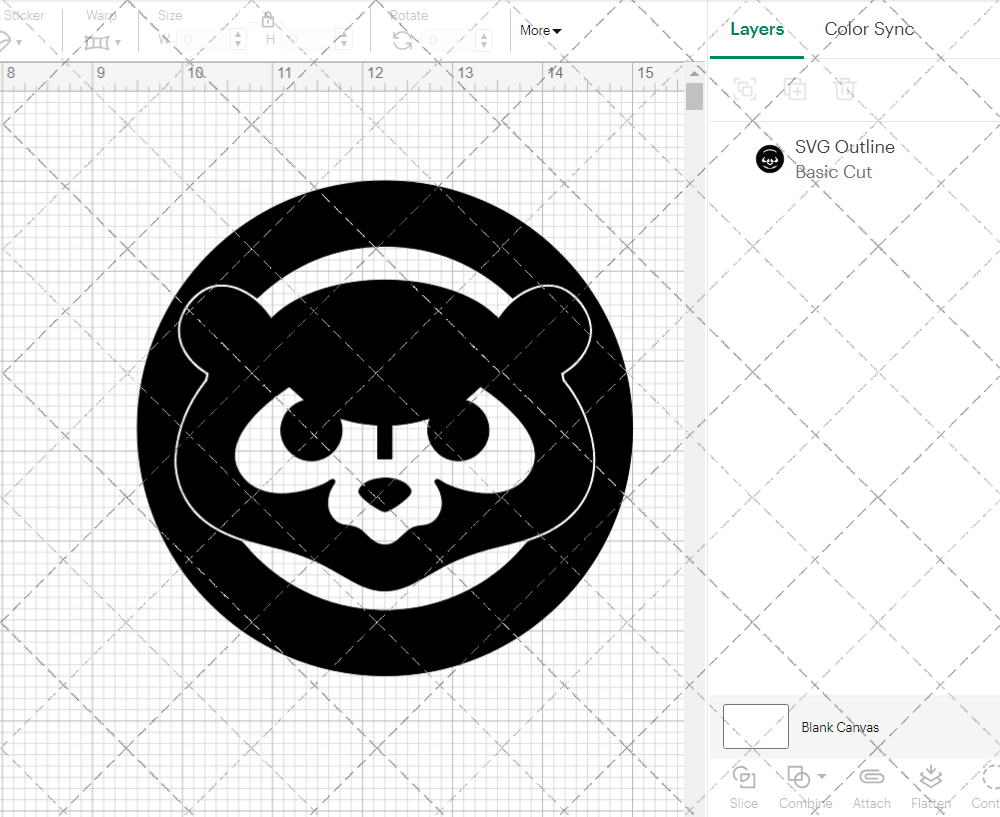This screenshot has height=817, width=1000.
Task: Select the SVG Outline Basic Cut layer
Action: point(845,159)
